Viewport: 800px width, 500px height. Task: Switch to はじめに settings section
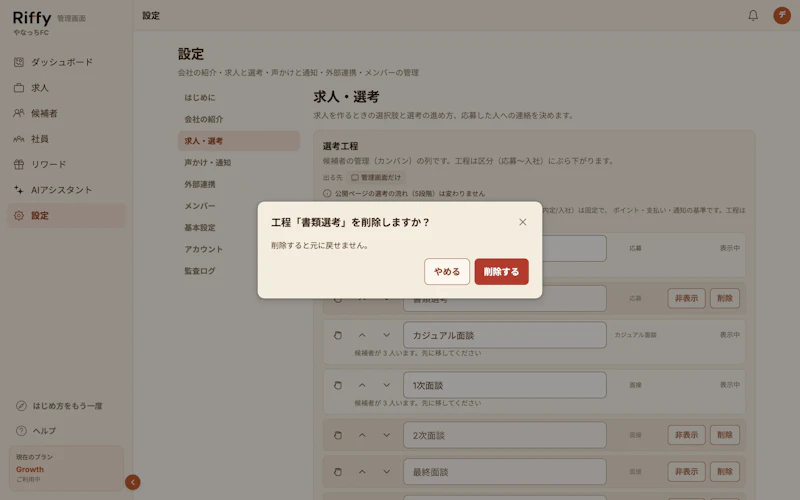click(x=239, y=97)
